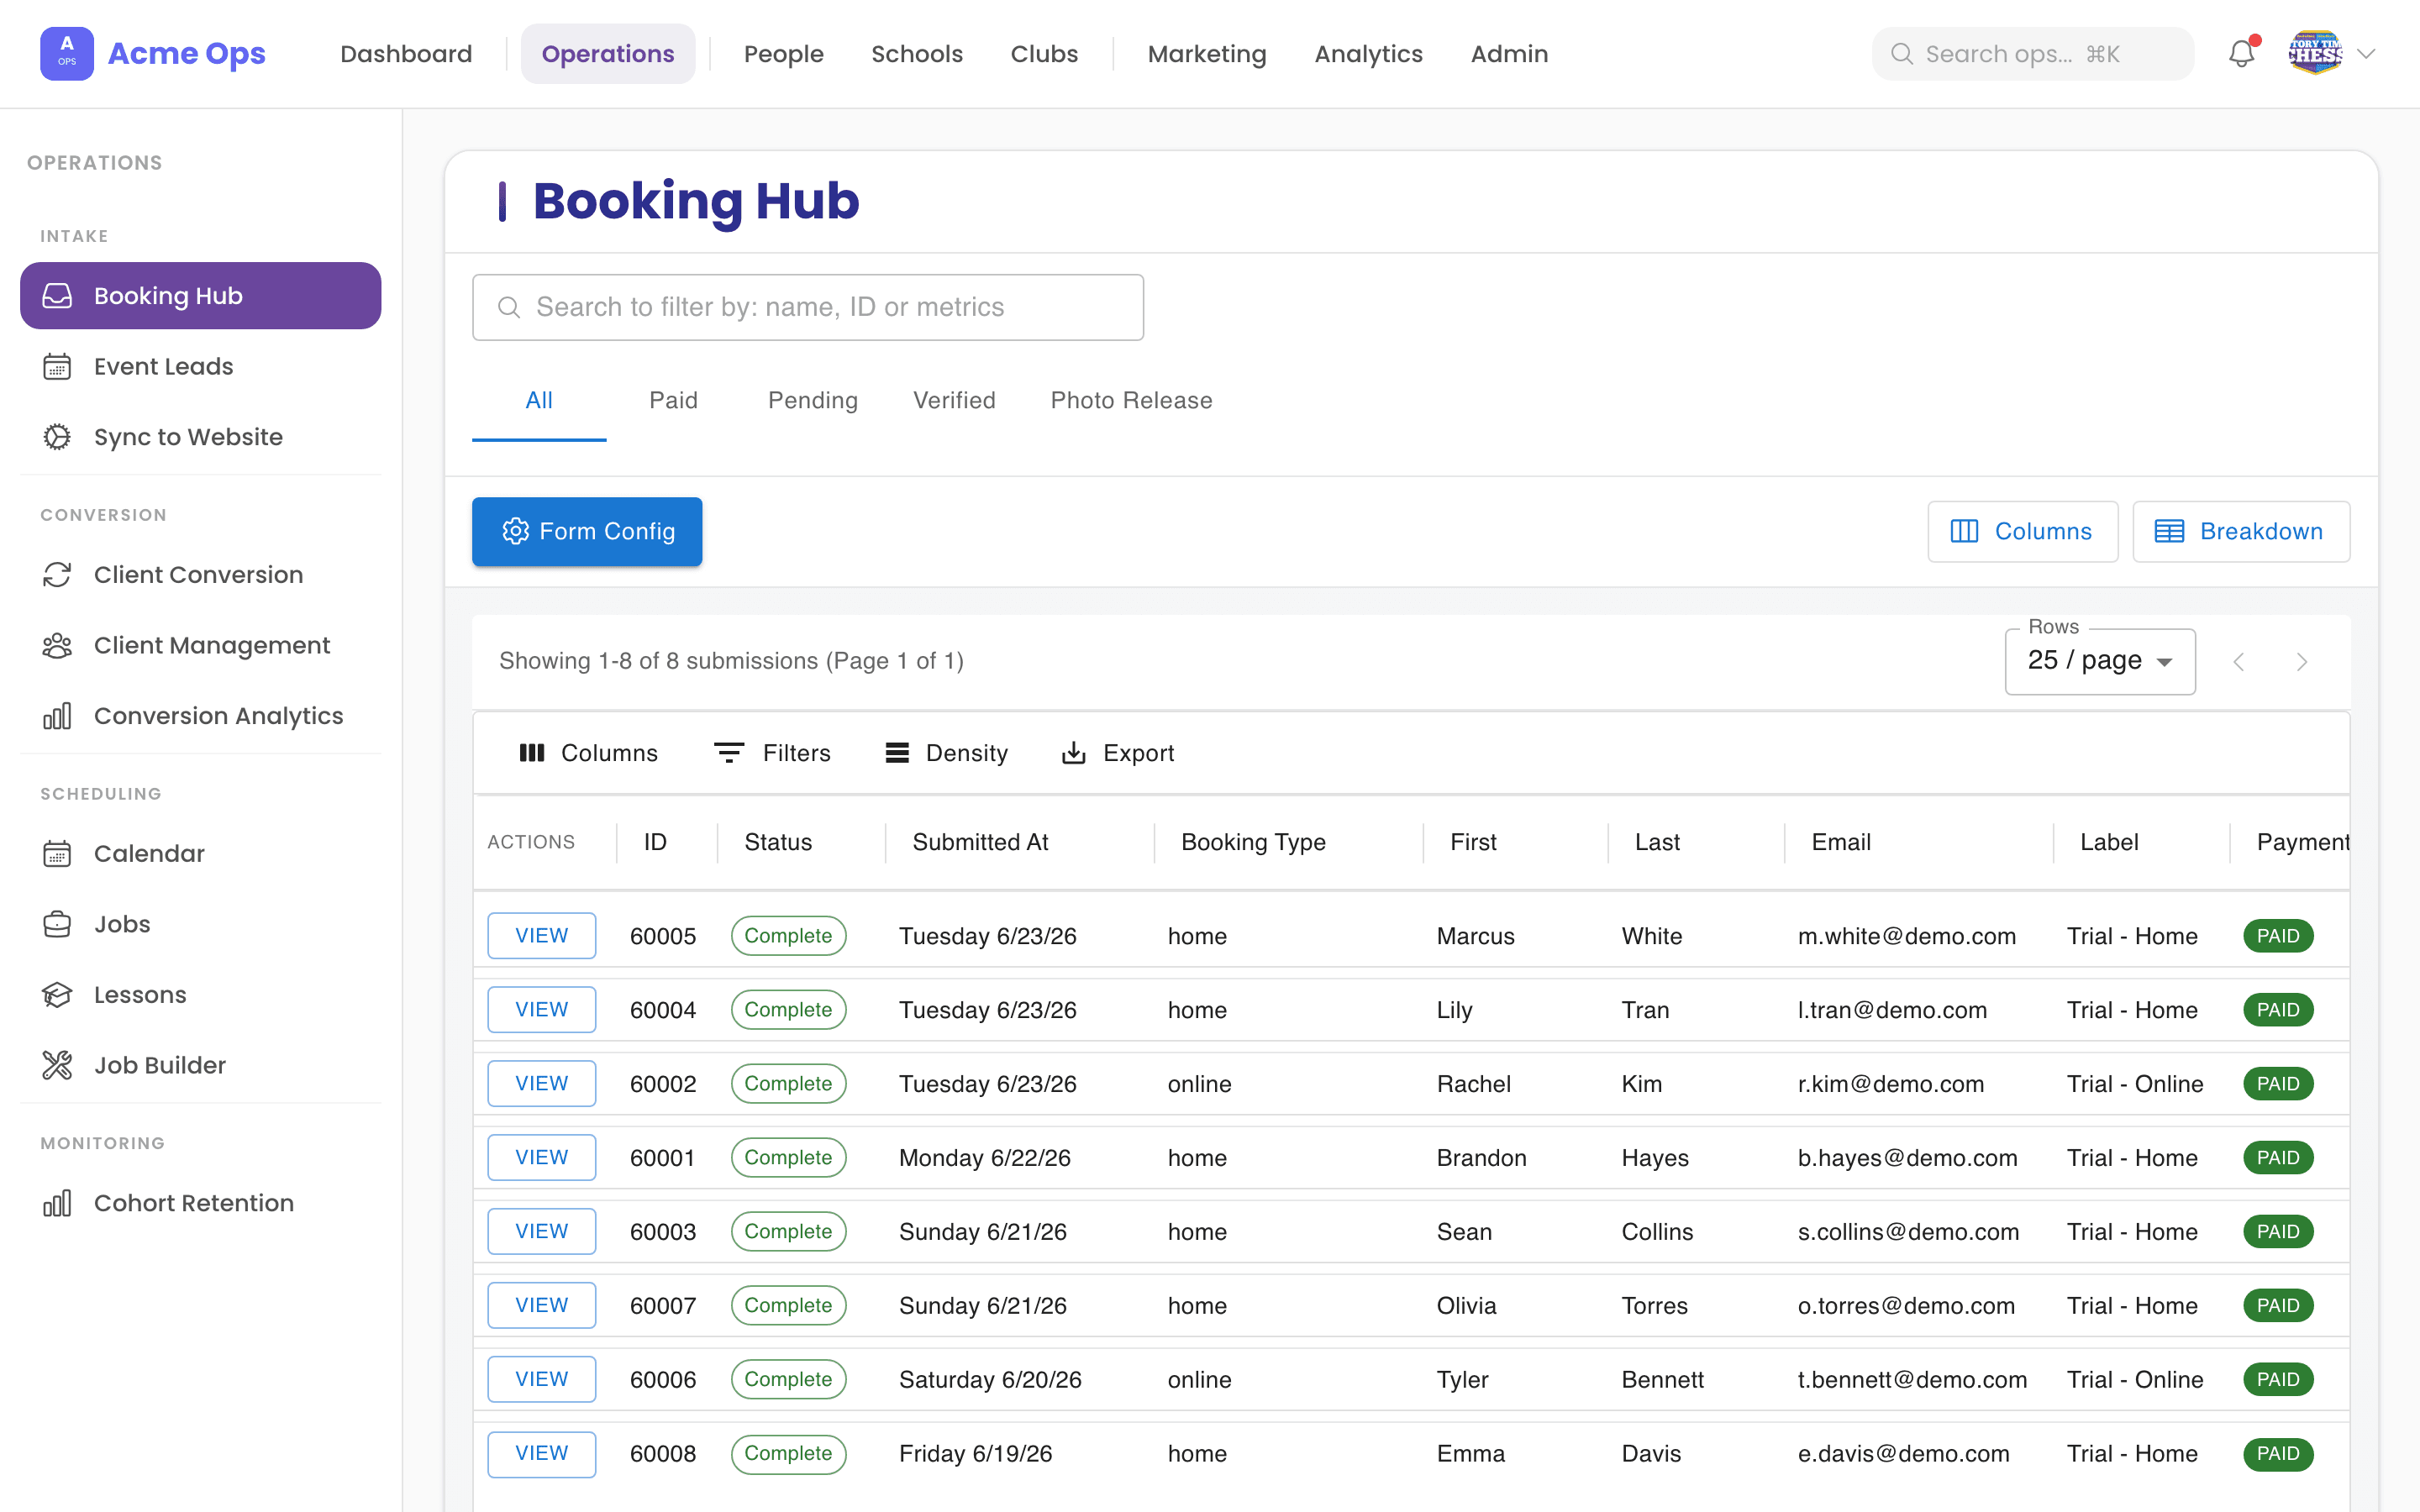
Task: Click the Conversion Analytics bar chart icon
Action: [57, 716]
